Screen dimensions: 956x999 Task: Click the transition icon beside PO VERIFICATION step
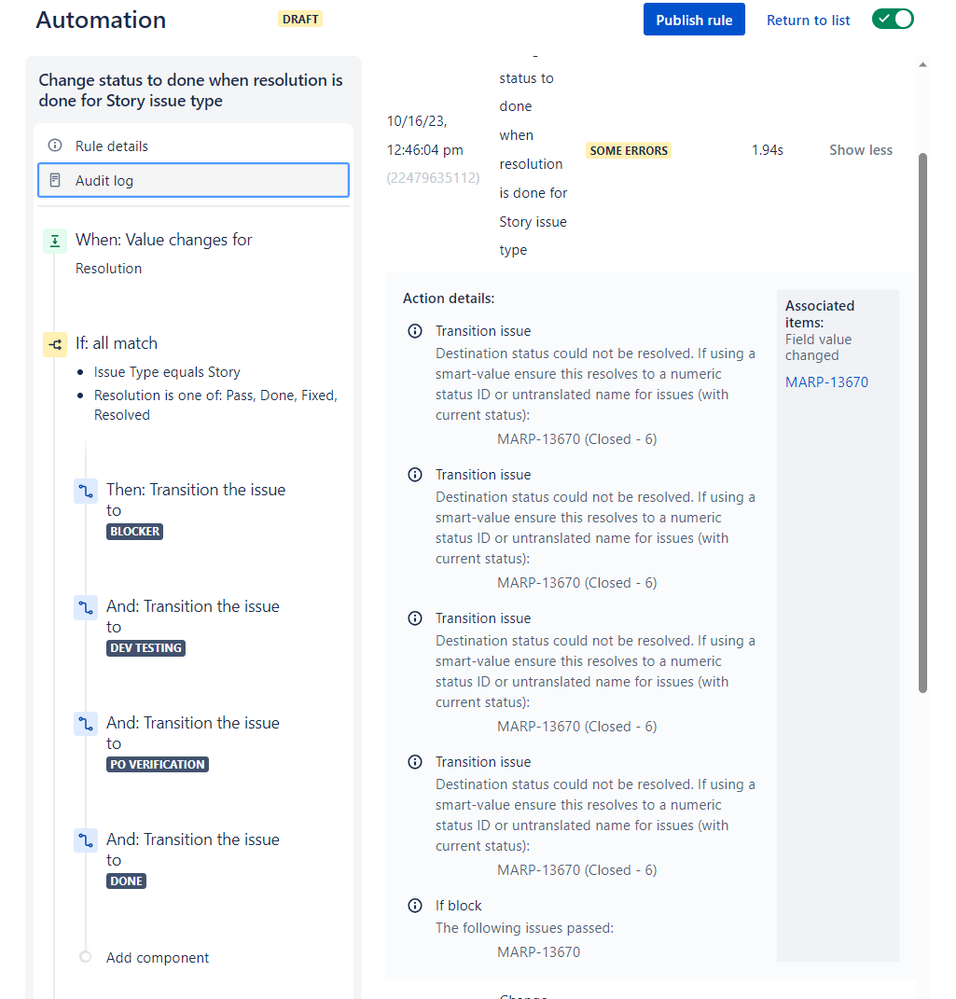tap(85, 724)
